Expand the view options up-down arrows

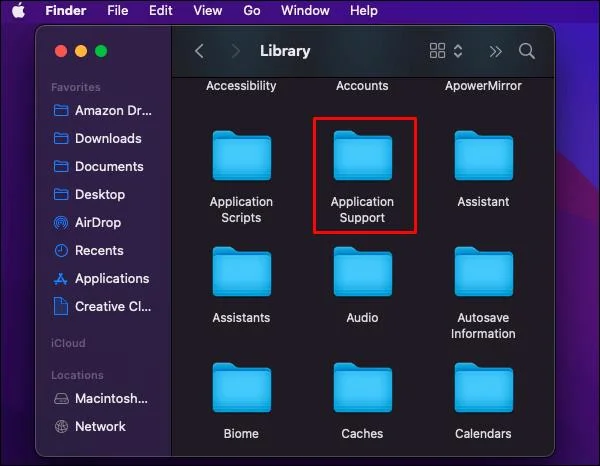coord(458,51)
